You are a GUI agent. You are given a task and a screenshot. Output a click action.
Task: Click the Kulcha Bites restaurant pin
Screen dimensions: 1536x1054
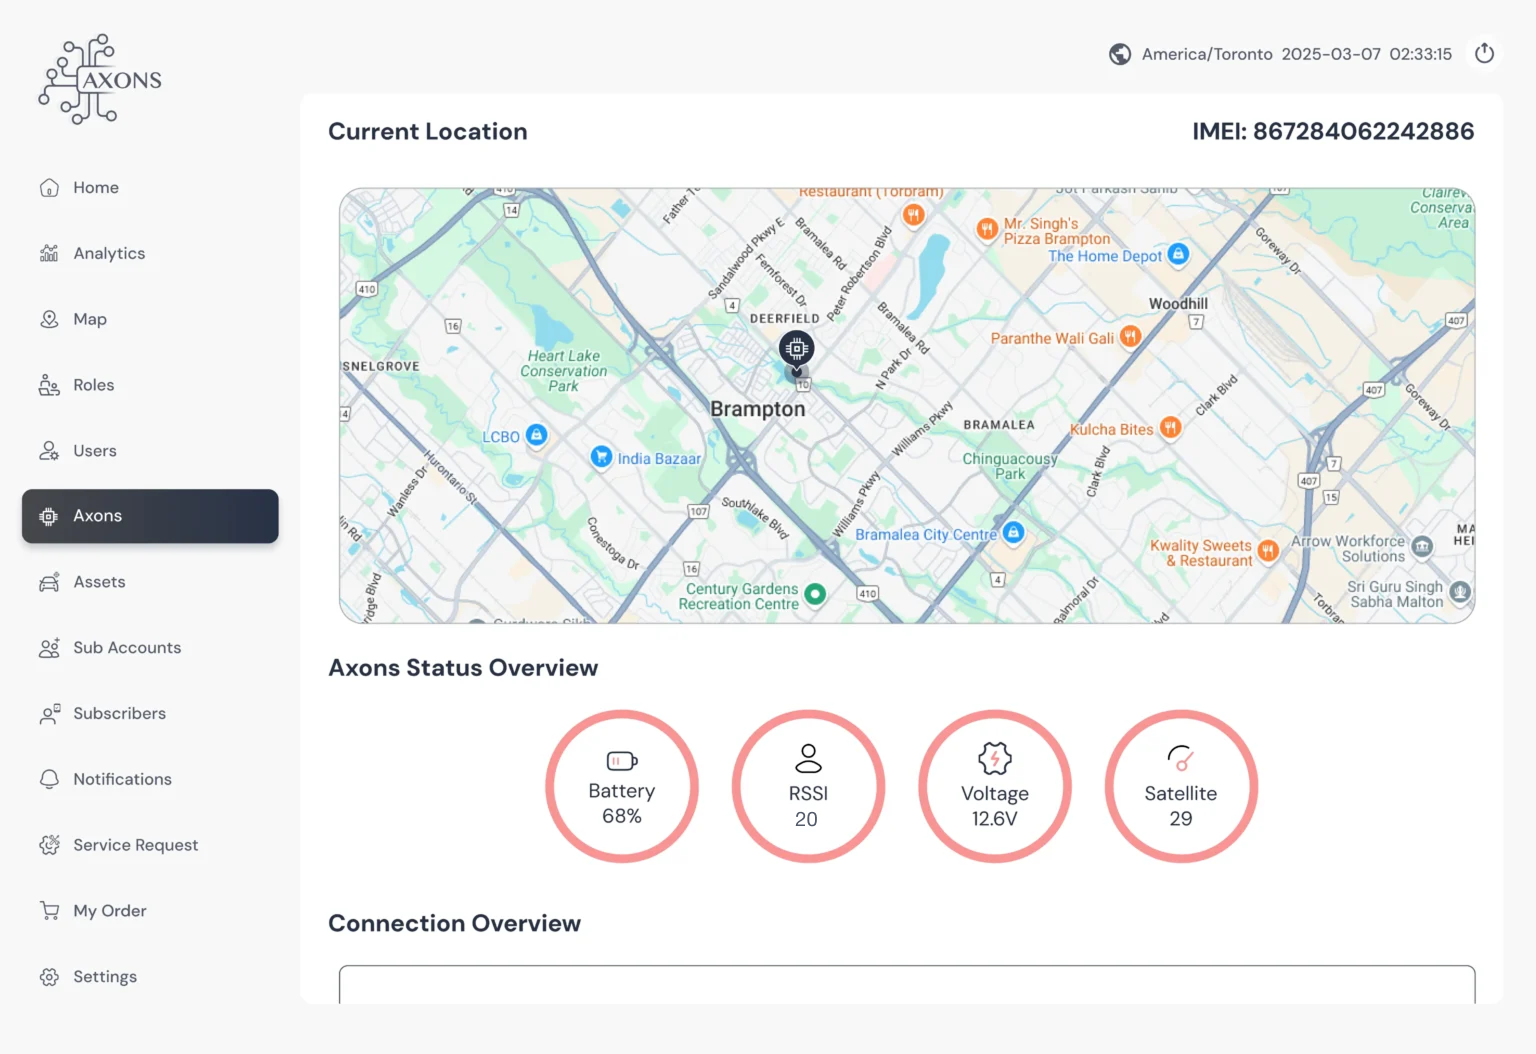click(1170, 428)
